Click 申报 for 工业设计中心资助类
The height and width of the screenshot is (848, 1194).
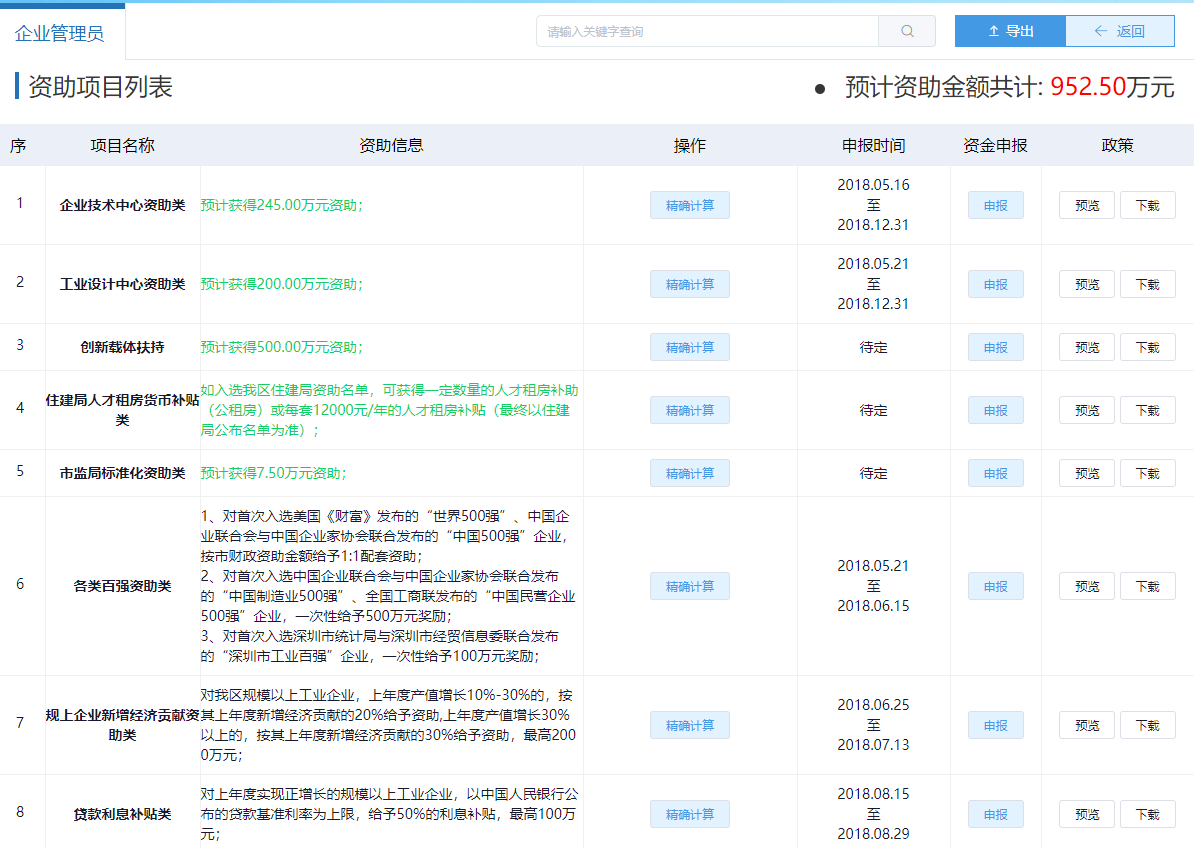click(x=995, y=284)
